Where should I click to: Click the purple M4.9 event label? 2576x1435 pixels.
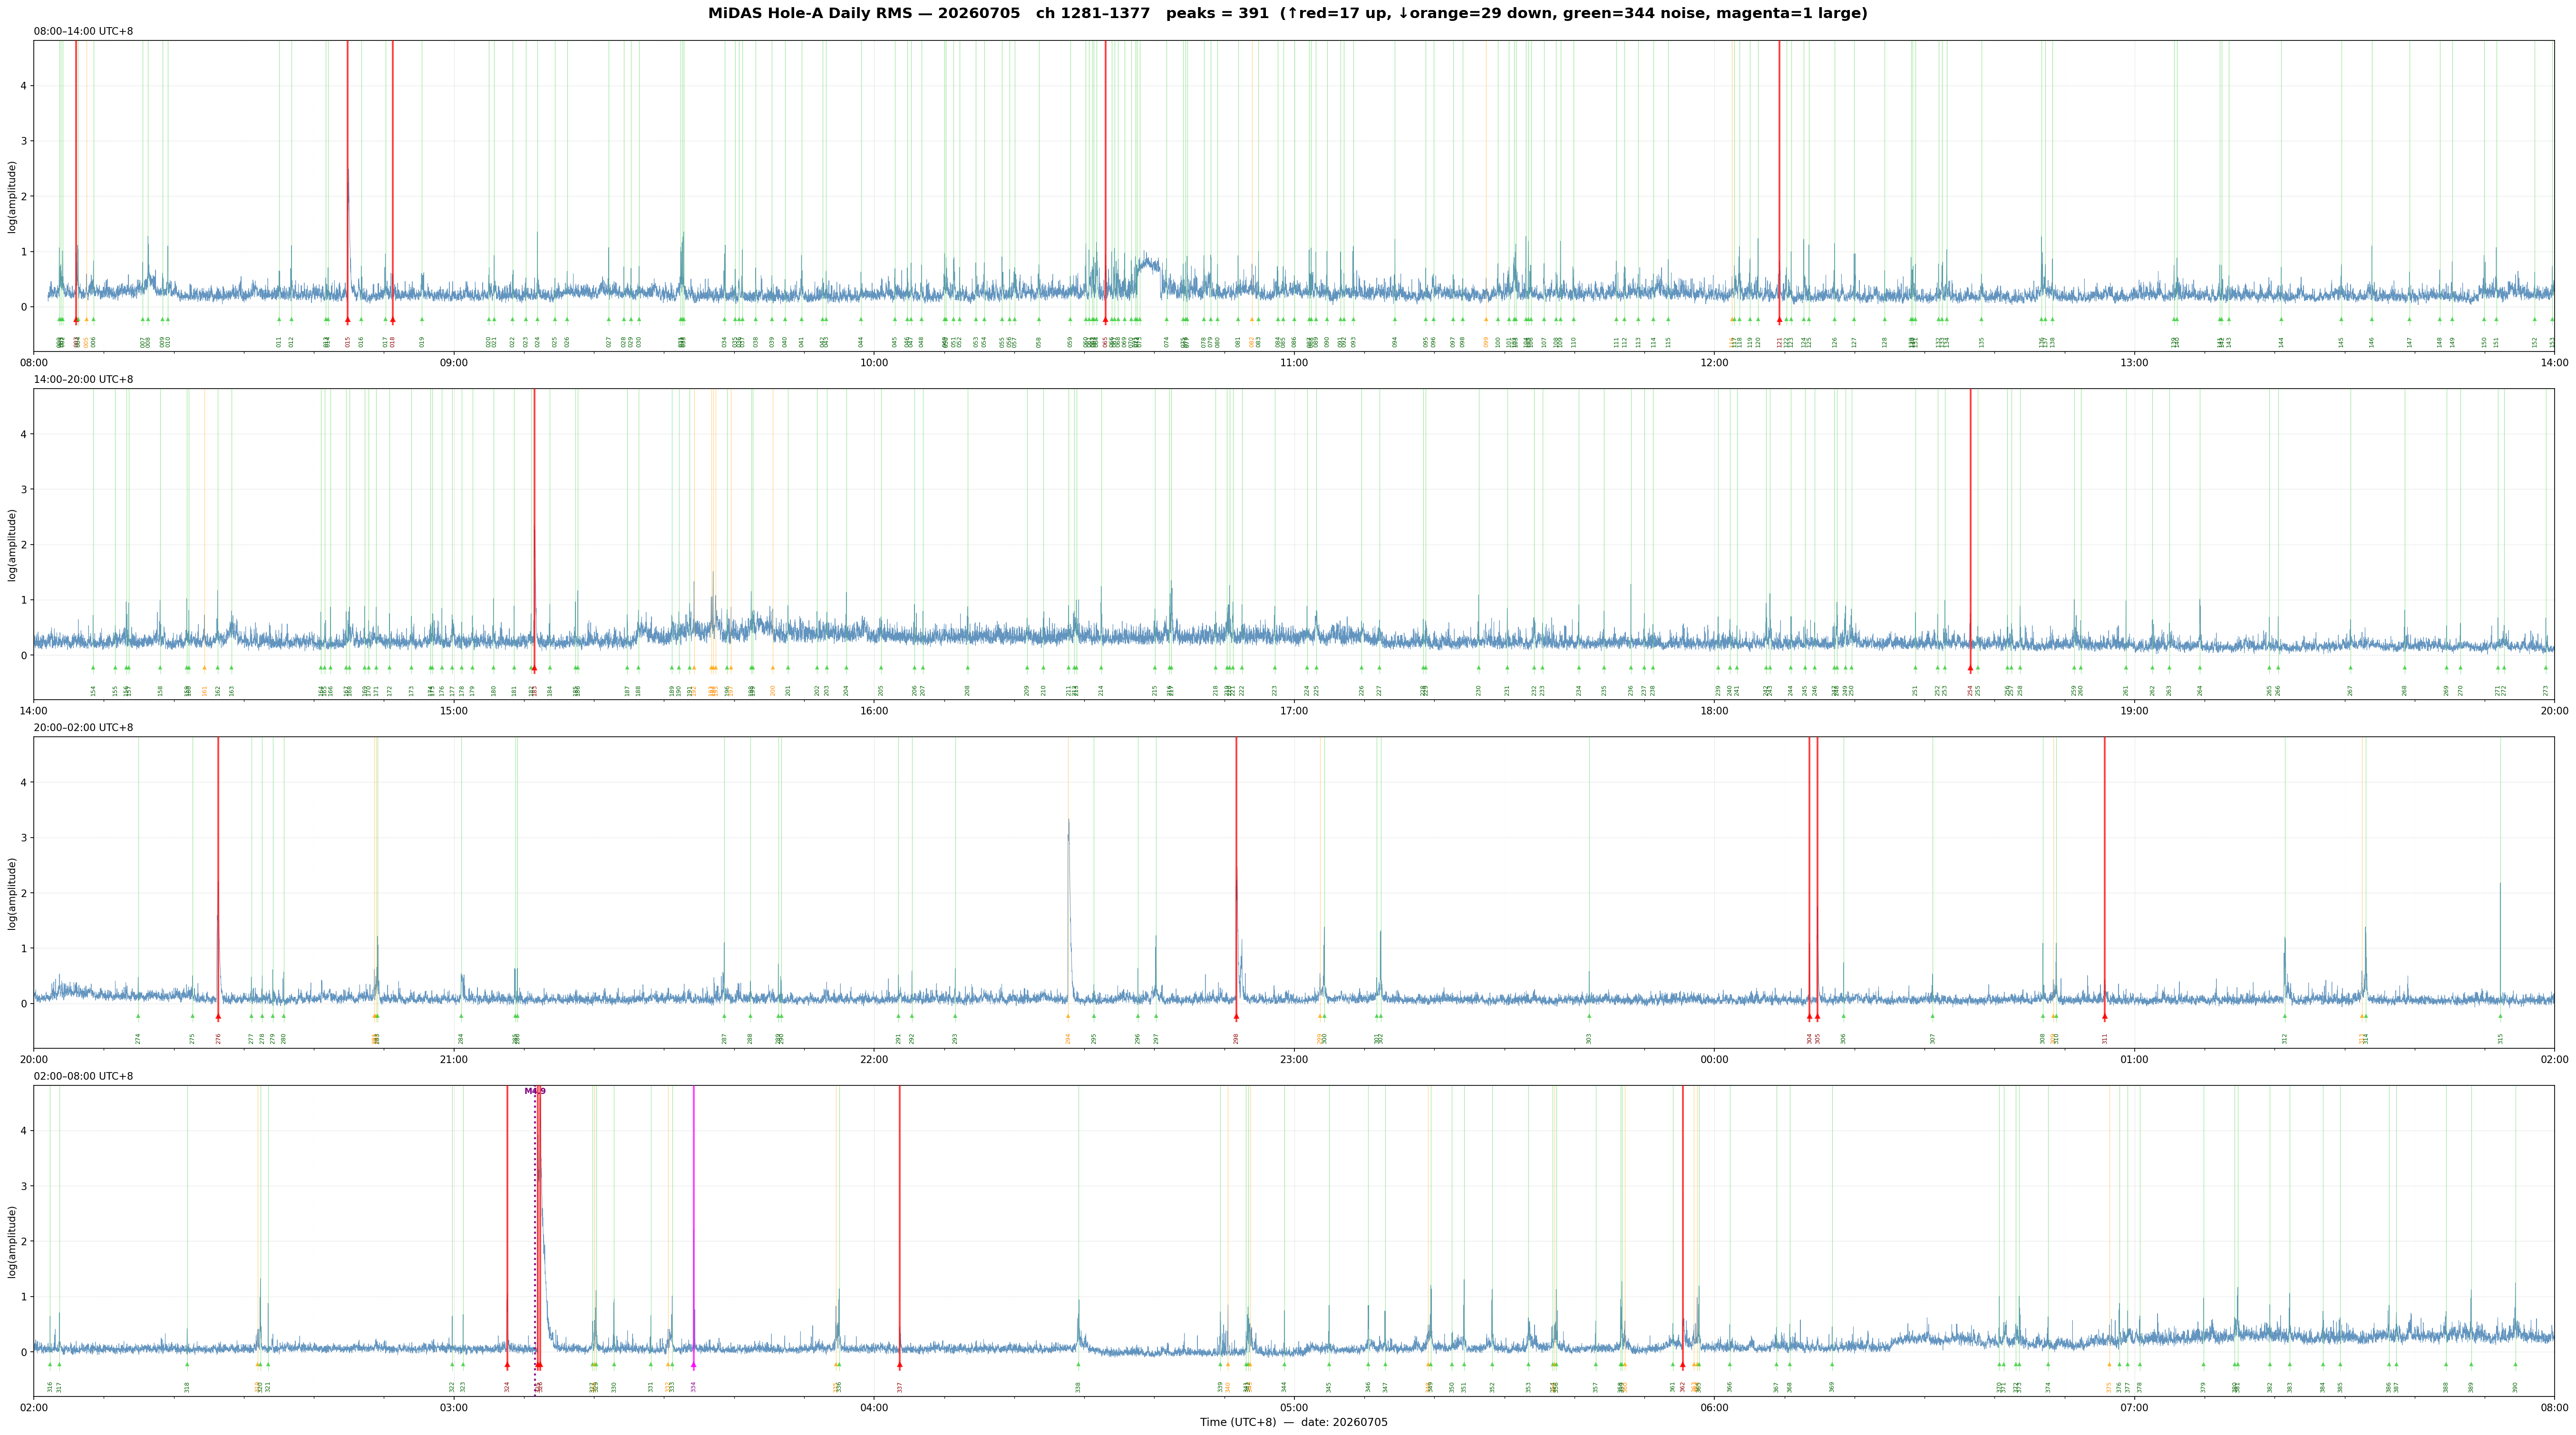pos(535,1091)
